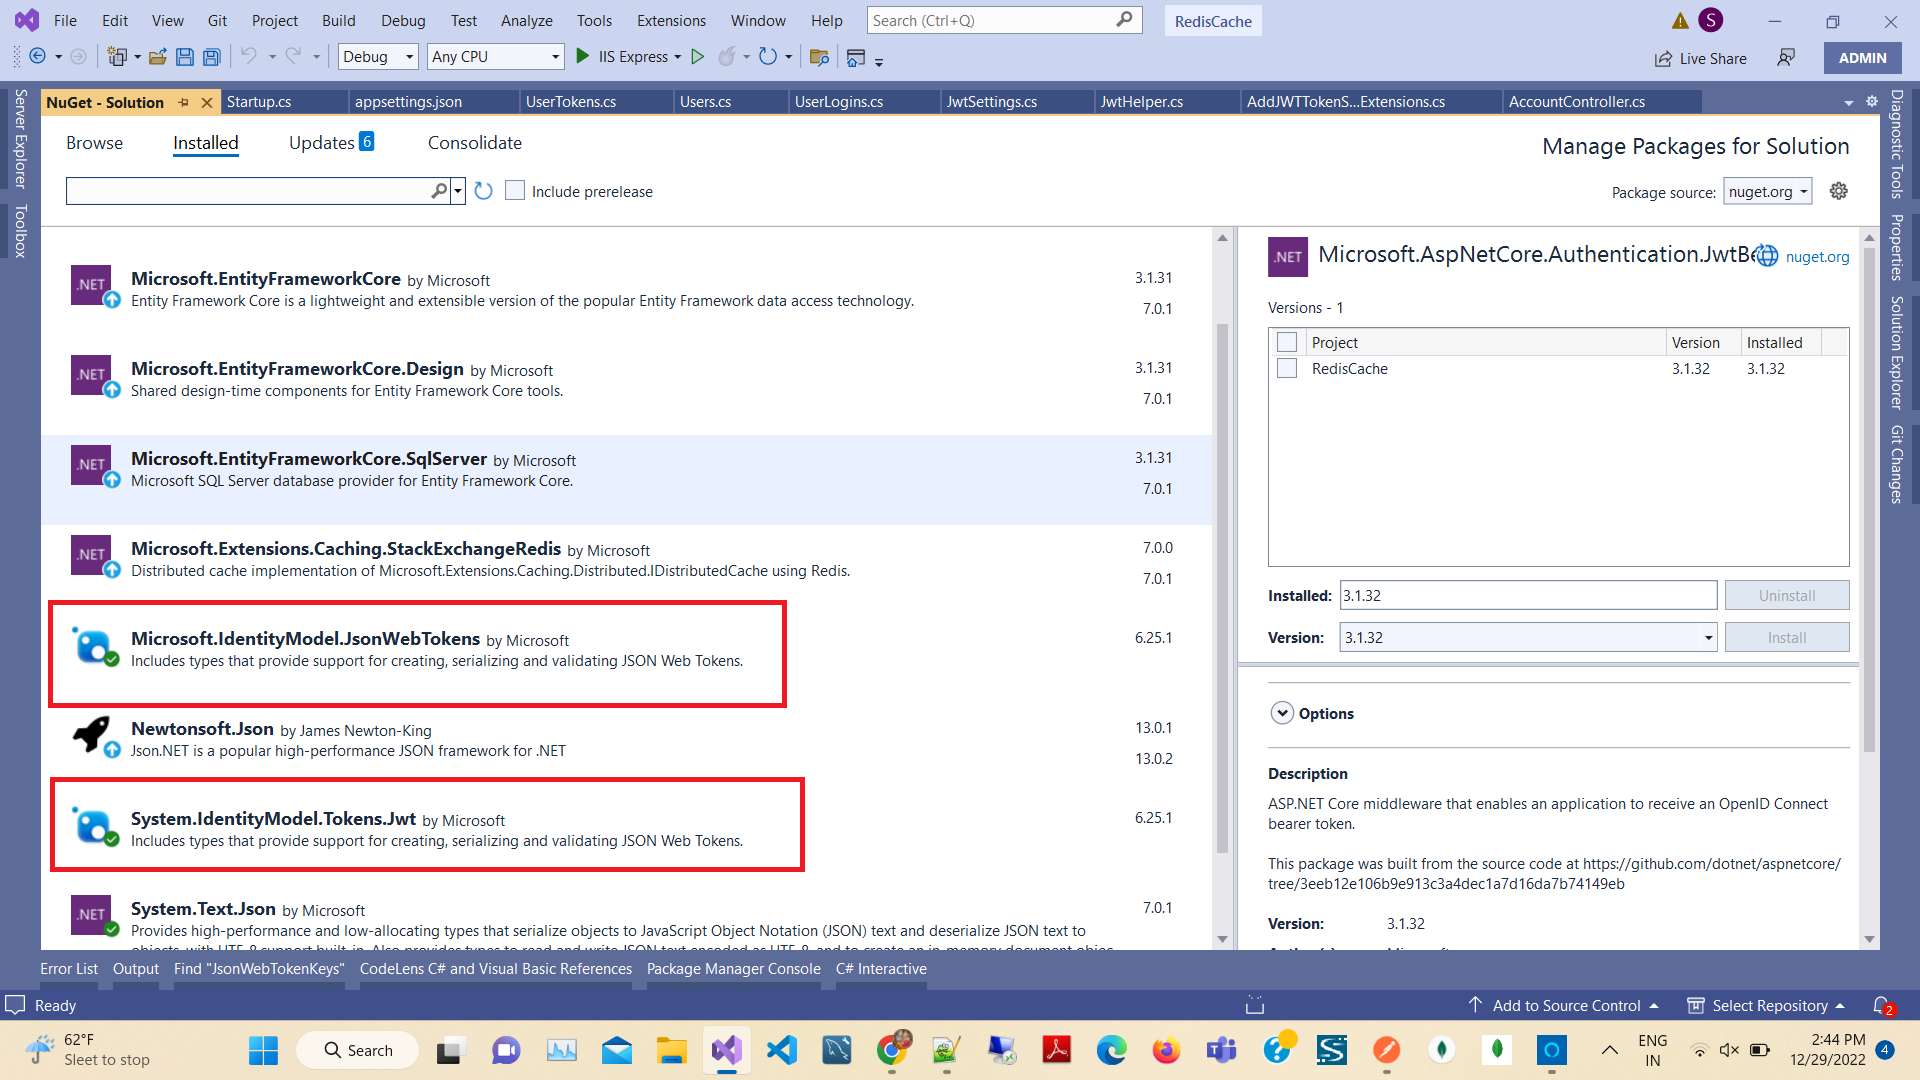The image size is (1920, 1080).
Task: Switch to the Consolidate tab
Action: click(475, 143)
